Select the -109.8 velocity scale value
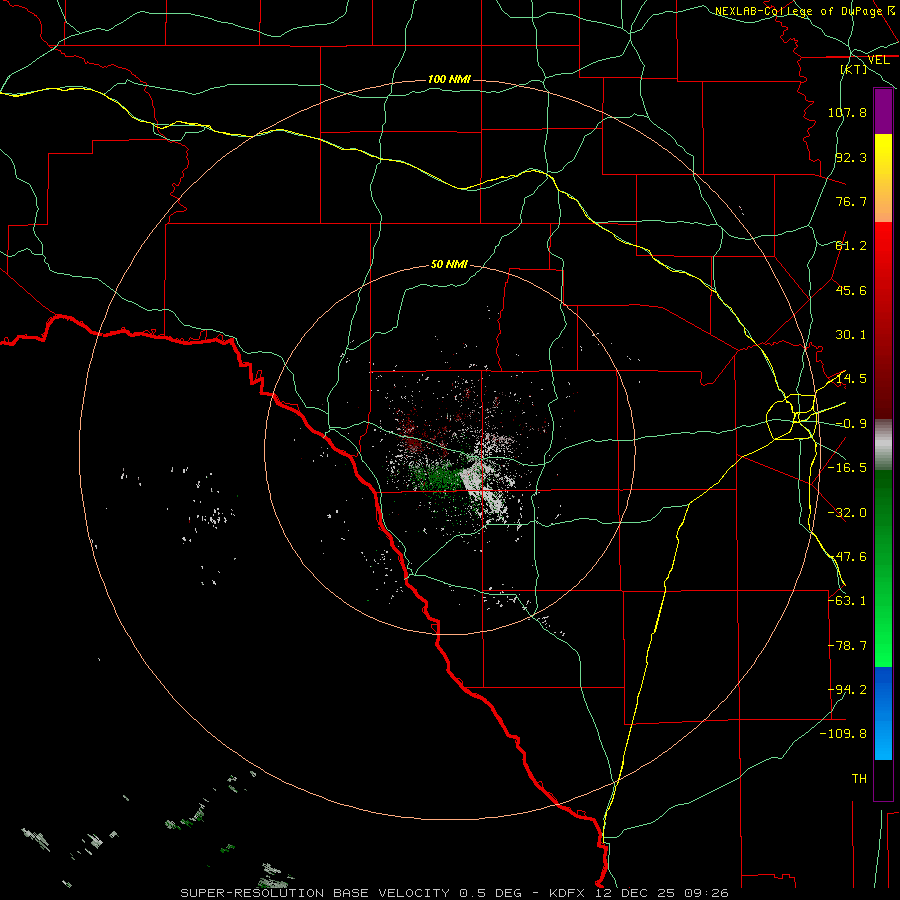 click(x=843, y=734)
